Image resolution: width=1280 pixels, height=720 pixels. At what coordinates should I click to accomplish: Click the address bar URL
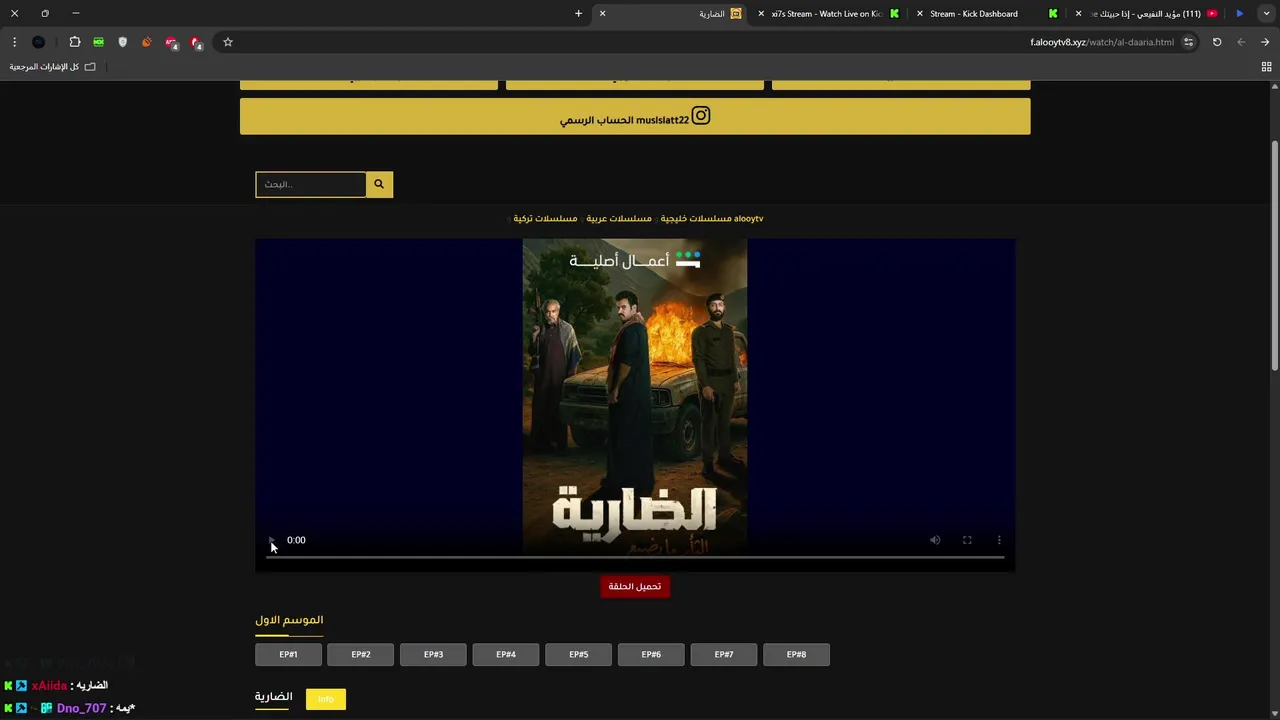pos(1102,42)
